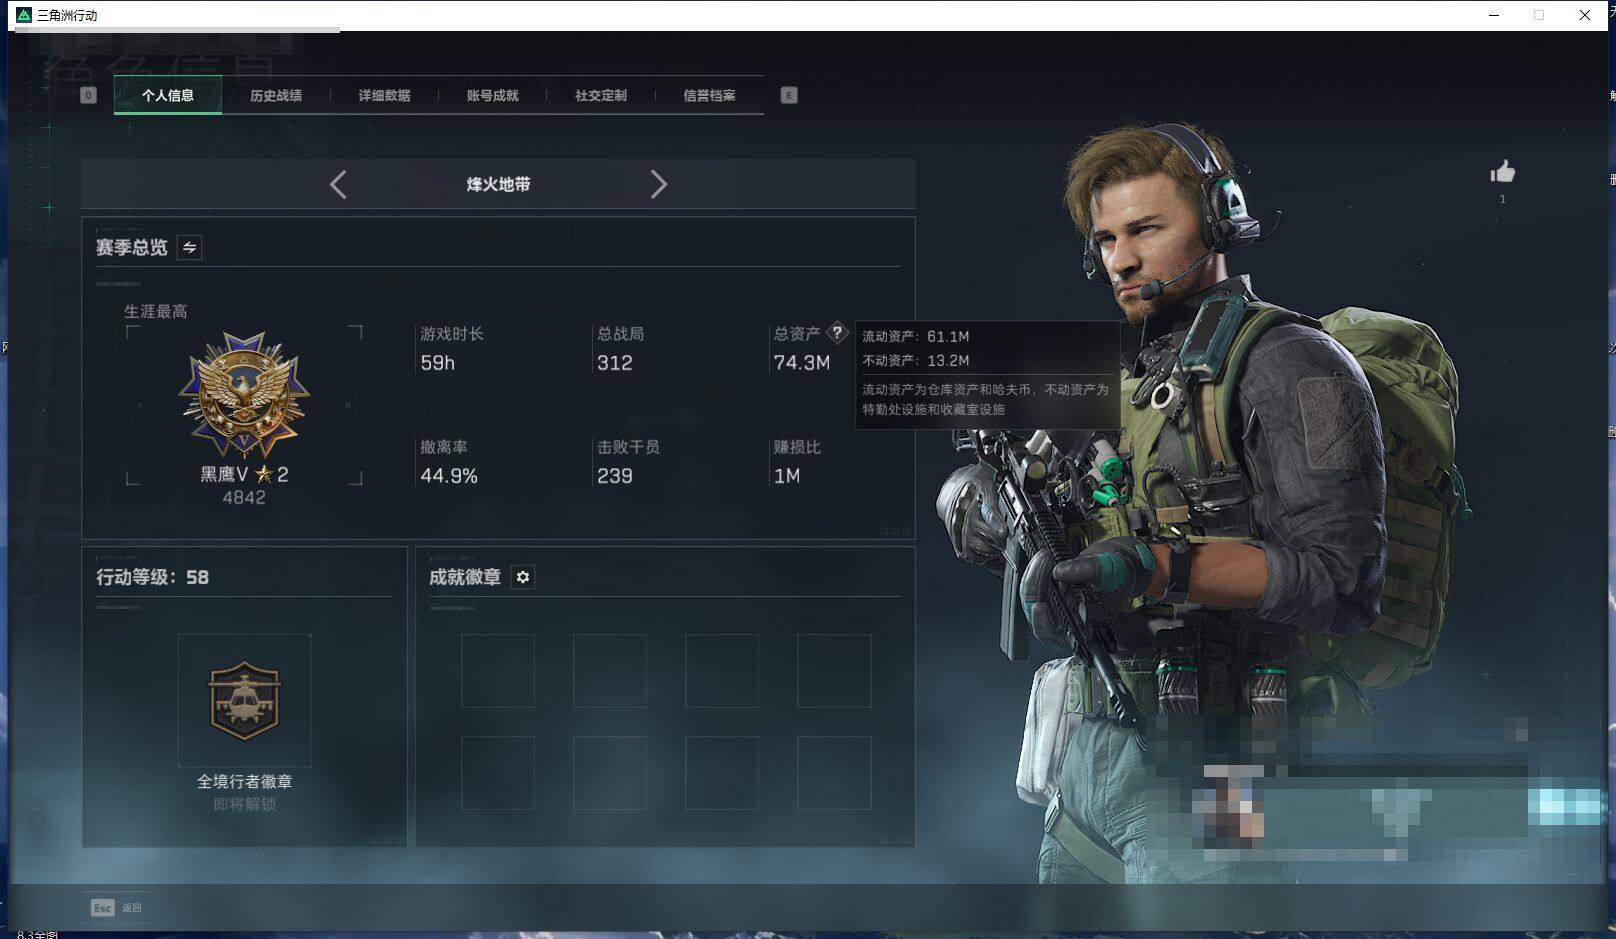This screenshot has height=939, width=1616.
Task: Click the 即将解锁 status text
Action: coord(244,804)
